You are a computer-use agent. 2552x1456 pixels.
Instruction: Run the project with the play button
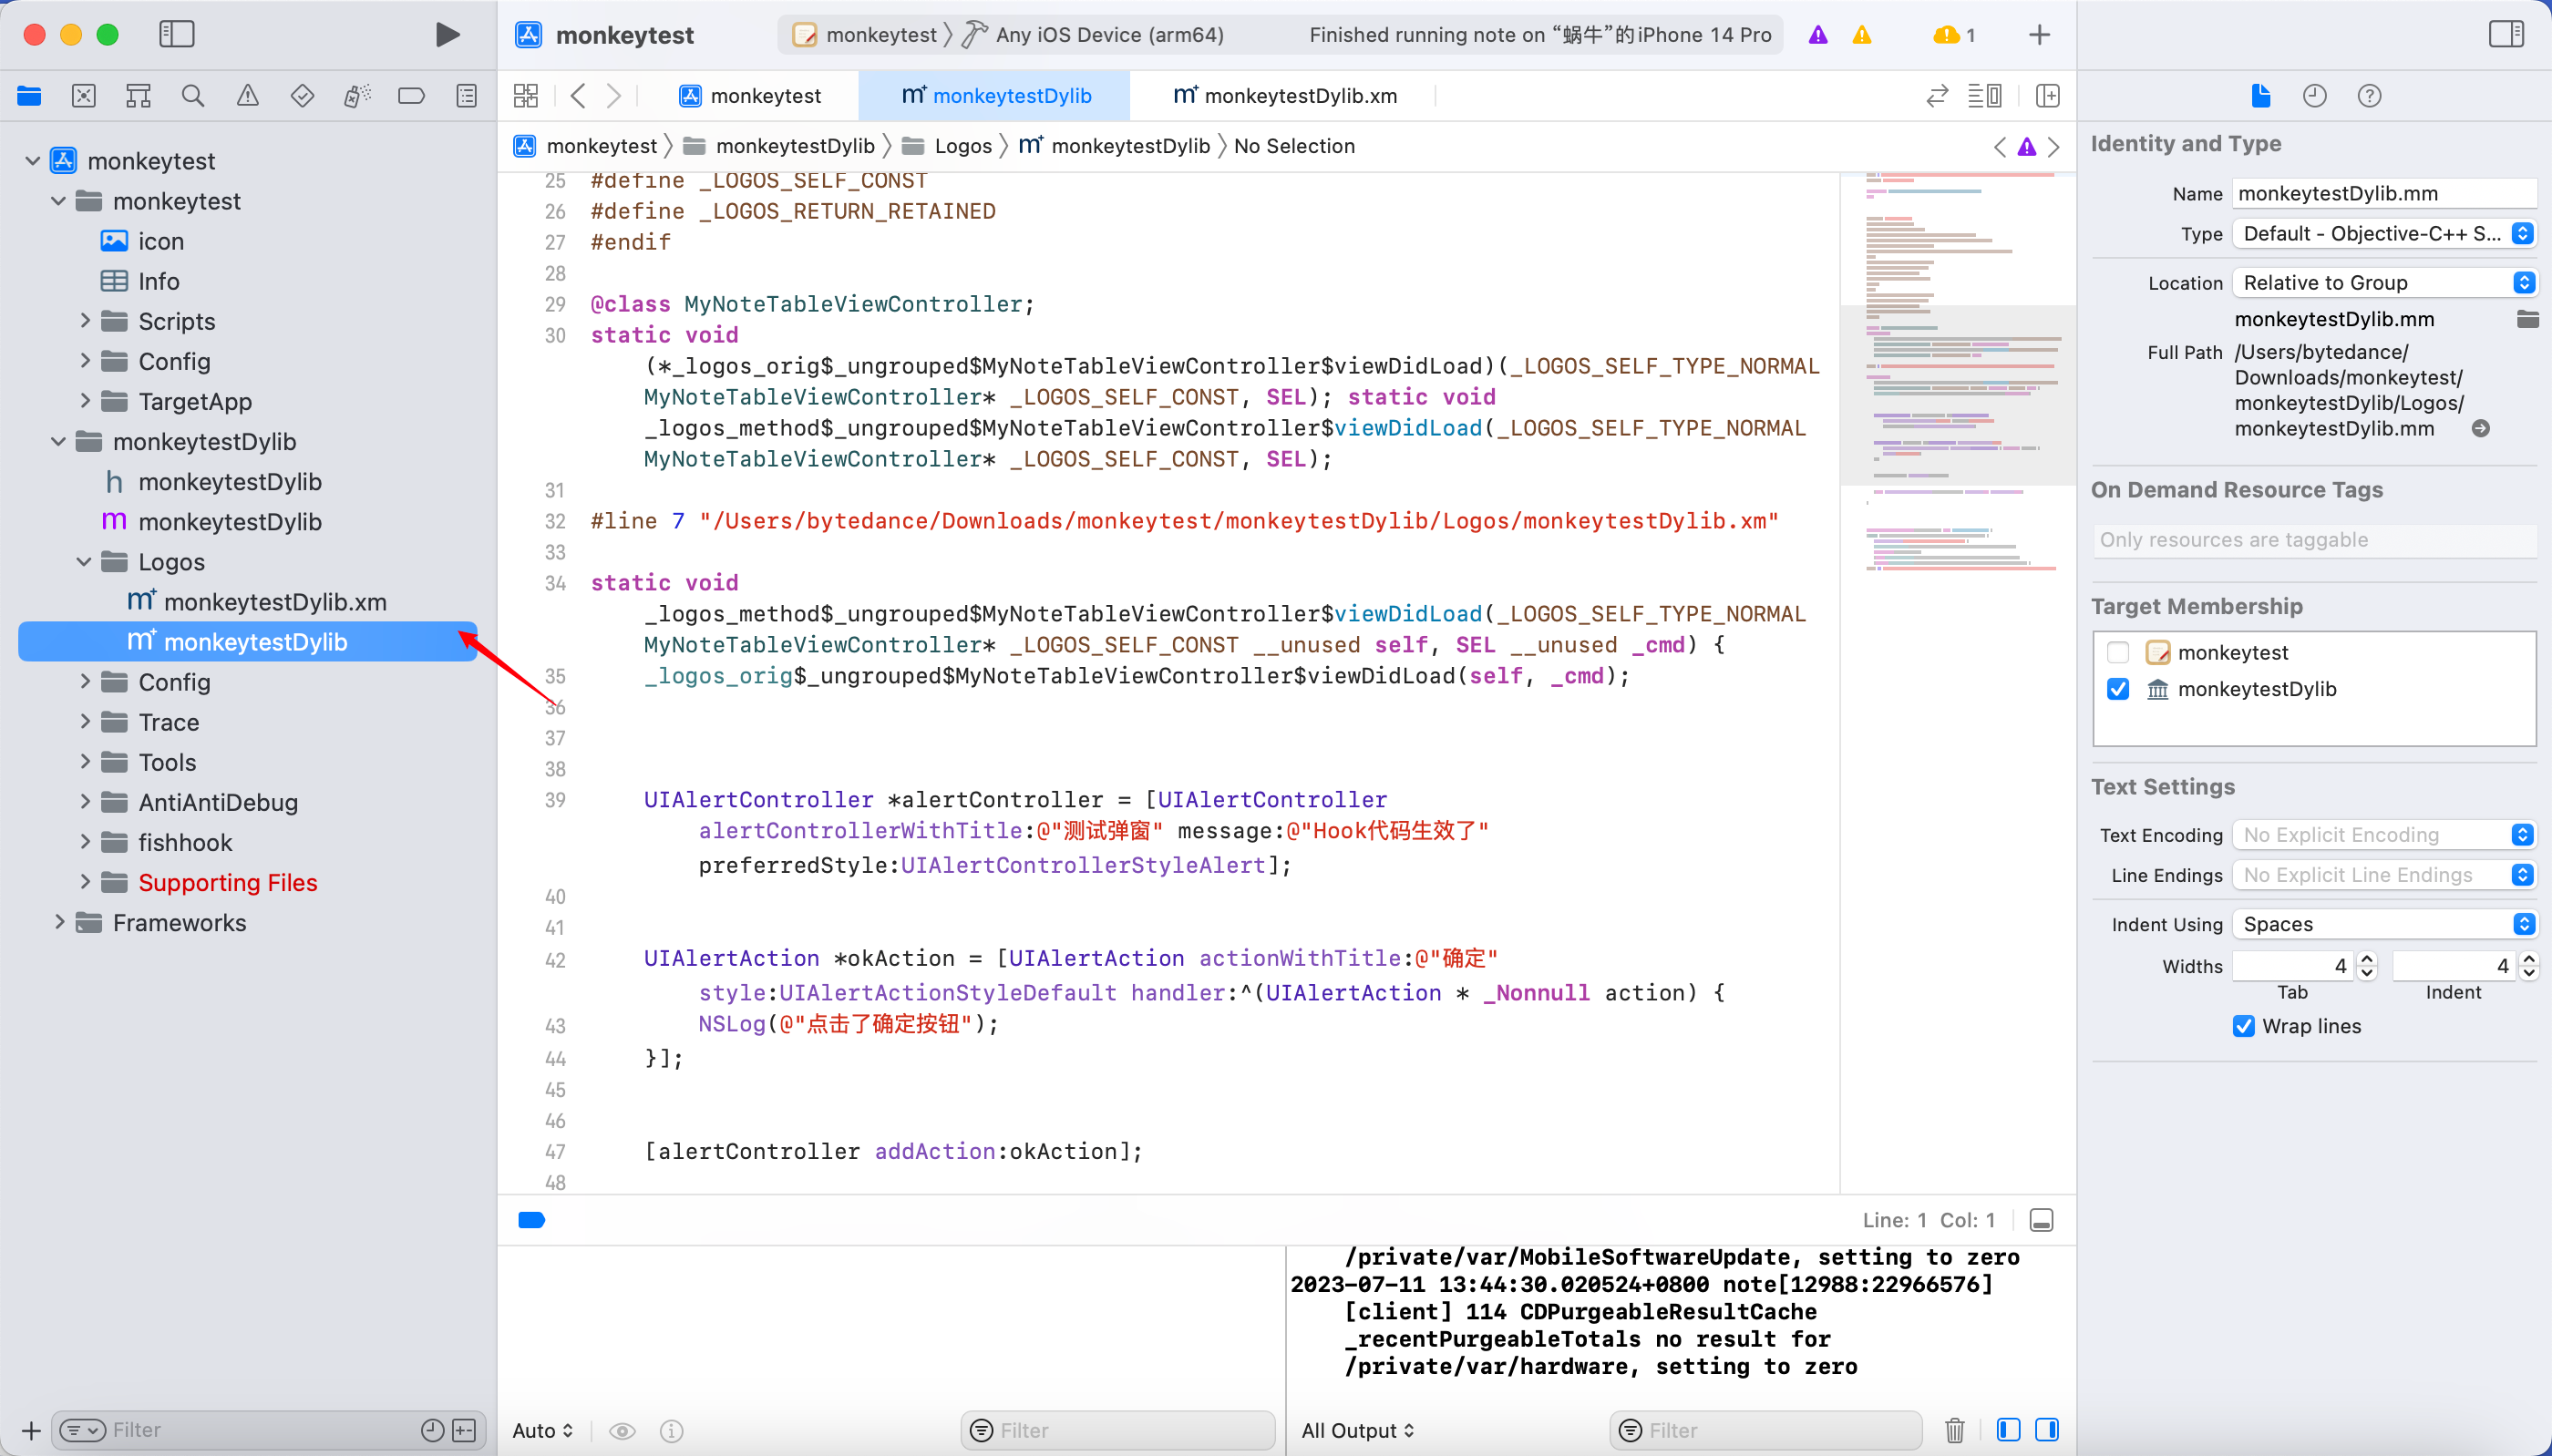(447, 33)
